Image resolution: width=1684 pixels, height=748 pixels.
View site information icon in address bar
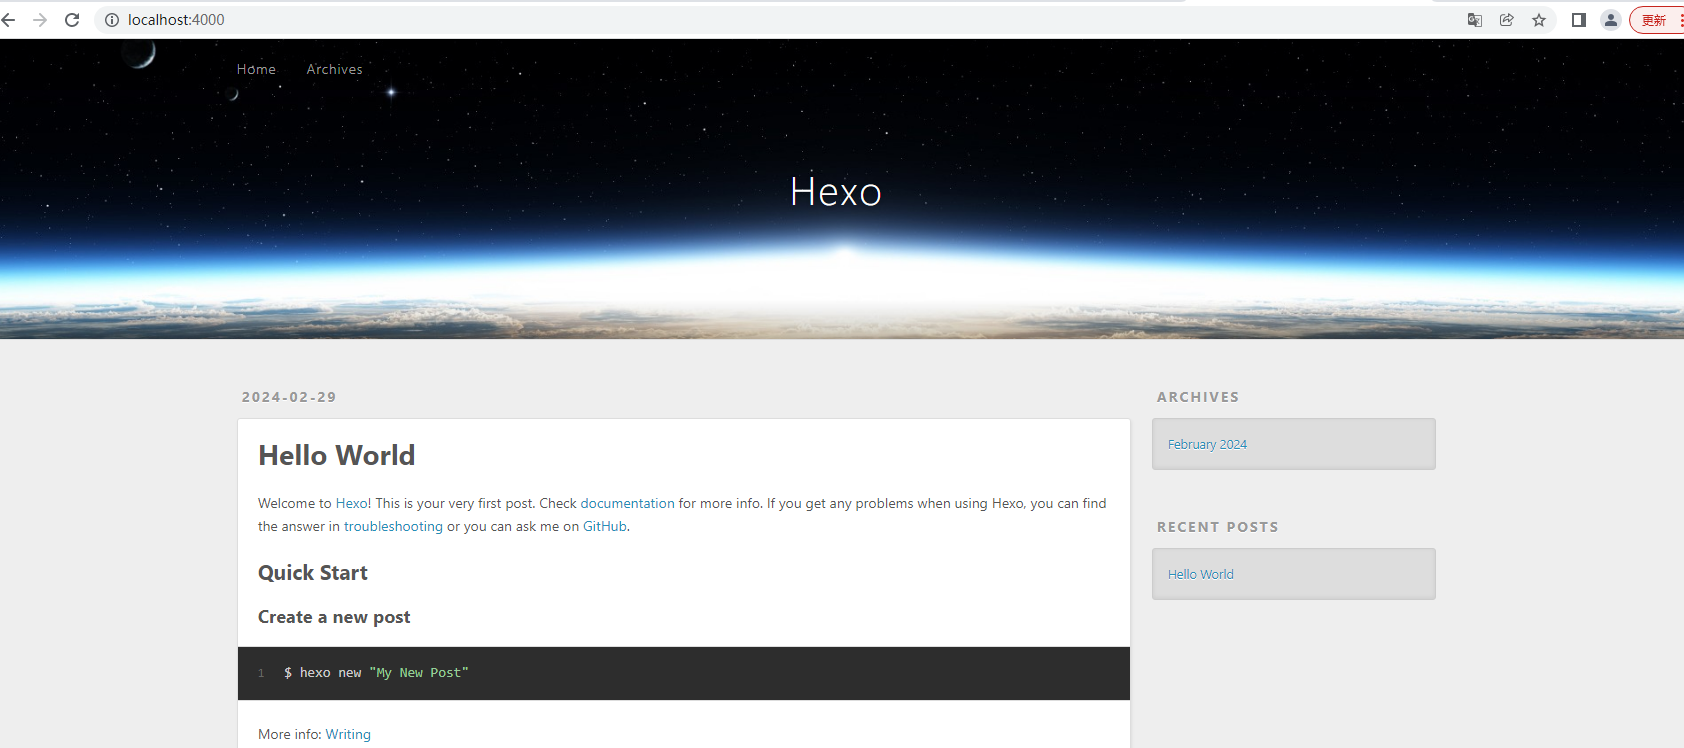pos(112,20)
